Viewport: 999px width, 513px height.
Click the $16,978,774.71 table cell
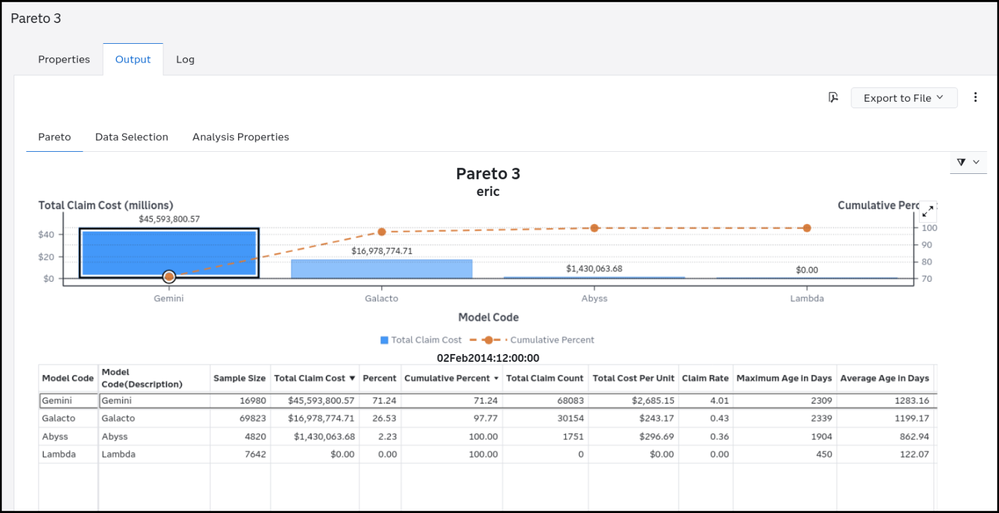[315, 419]
